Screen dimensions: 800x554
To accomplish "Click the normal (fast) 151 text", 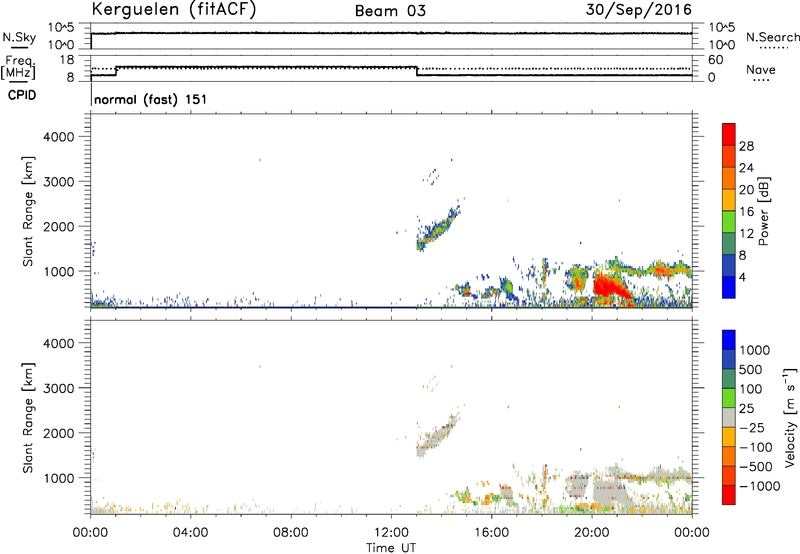I will (151, 99).
